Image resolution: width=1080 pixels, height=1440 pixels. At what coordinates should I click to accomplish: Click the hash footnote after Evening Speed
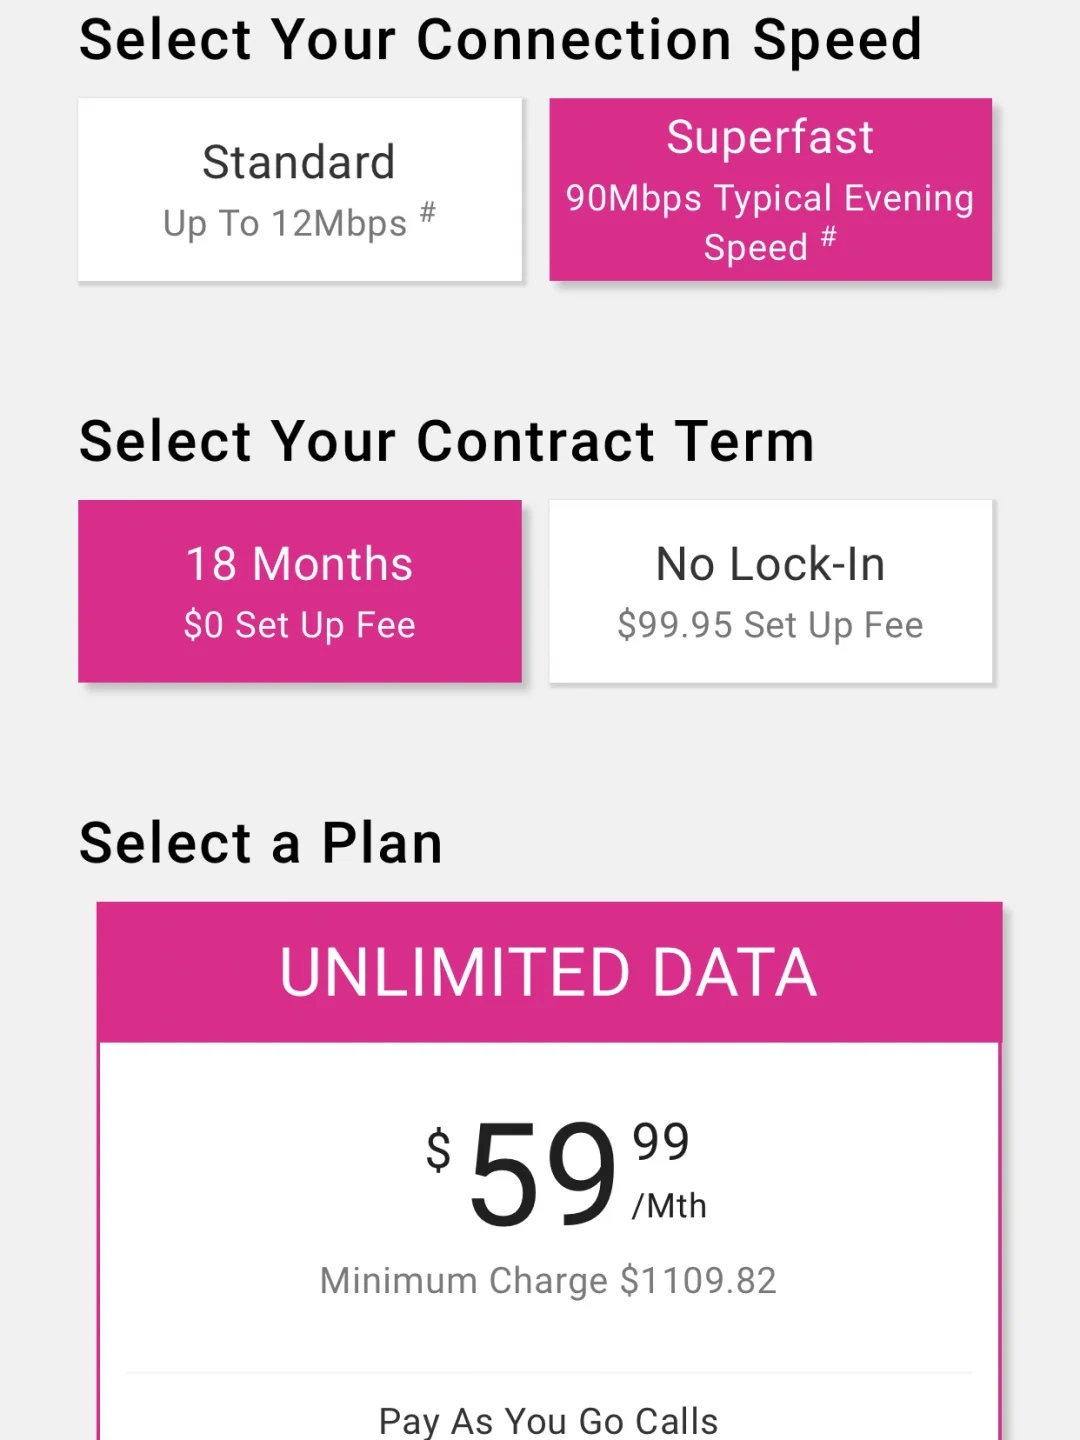click(x=828, y=237)
